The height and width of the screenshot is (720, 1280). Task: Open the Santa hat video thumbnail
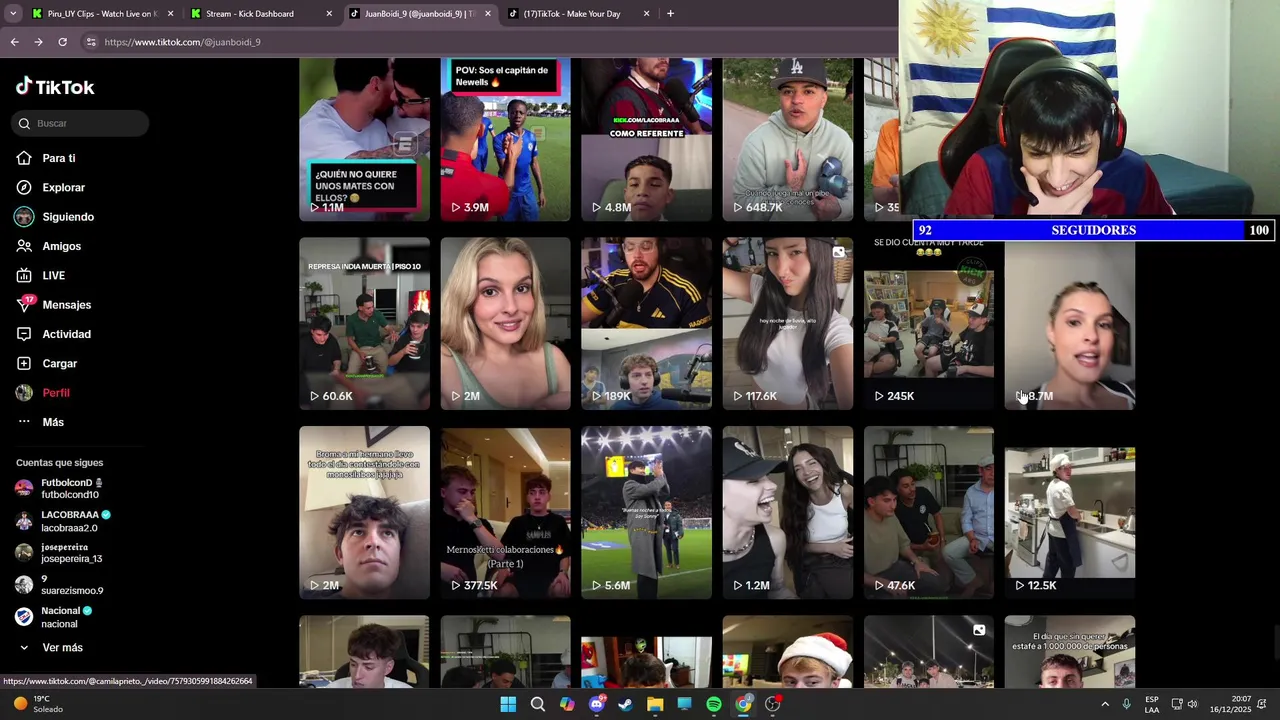[788, 652]
